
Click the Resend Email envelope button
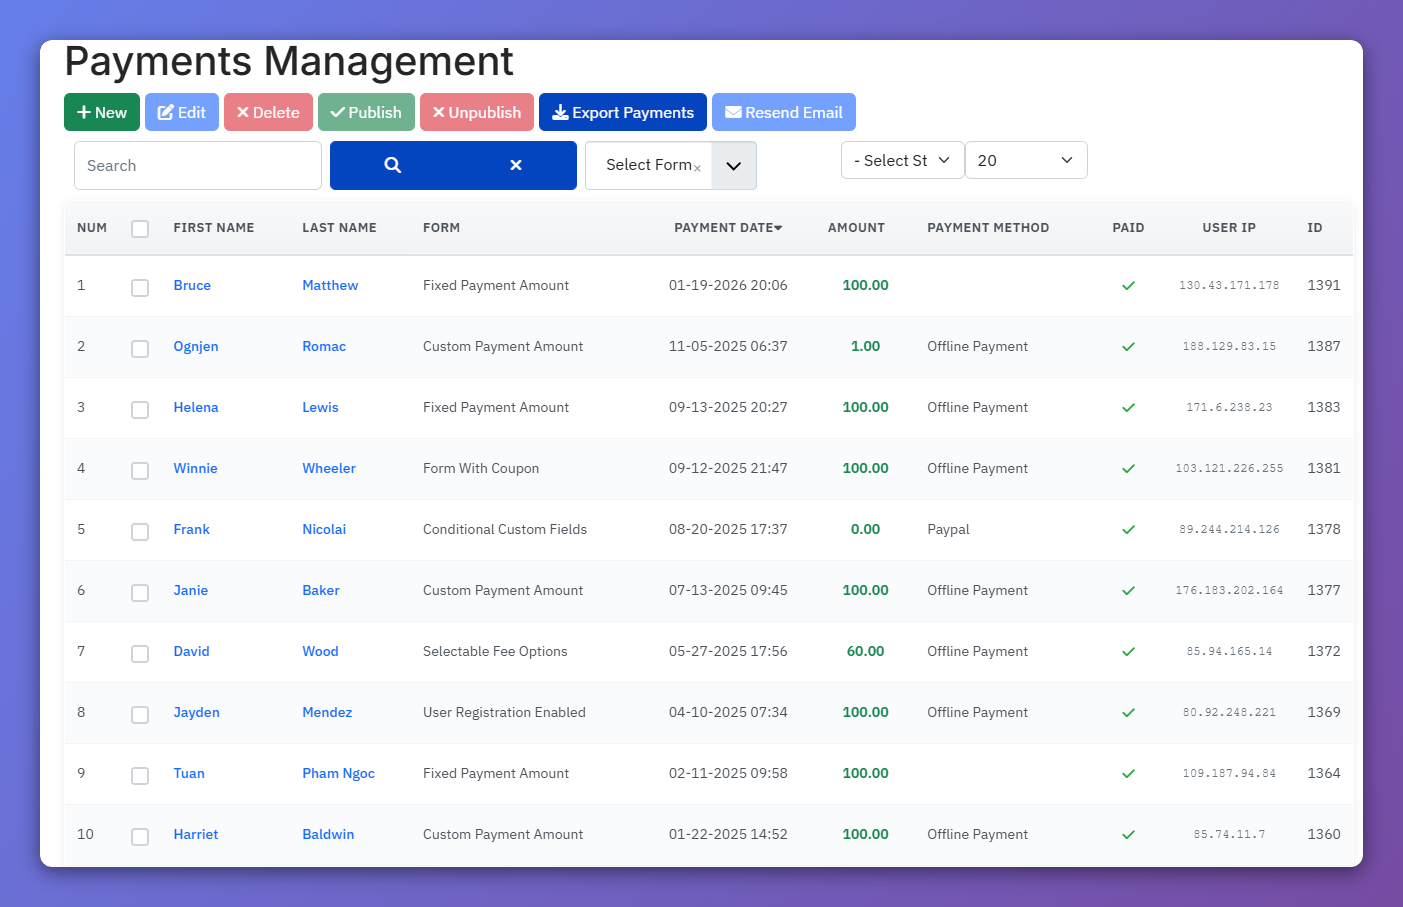point(784,112)
